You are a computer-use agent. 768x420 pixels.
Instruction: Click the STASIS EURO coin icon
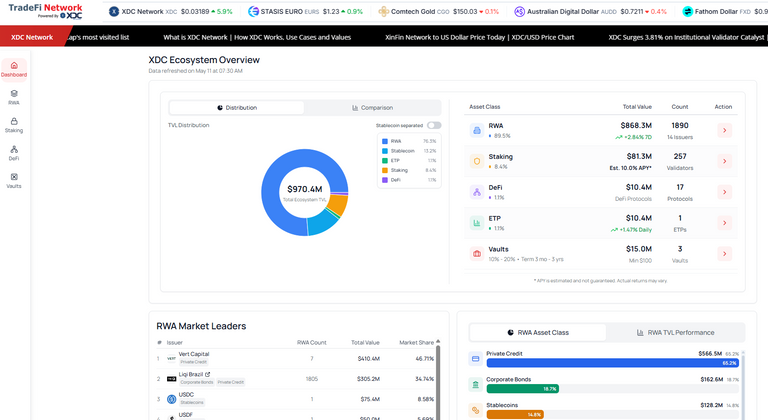[253, 11]
